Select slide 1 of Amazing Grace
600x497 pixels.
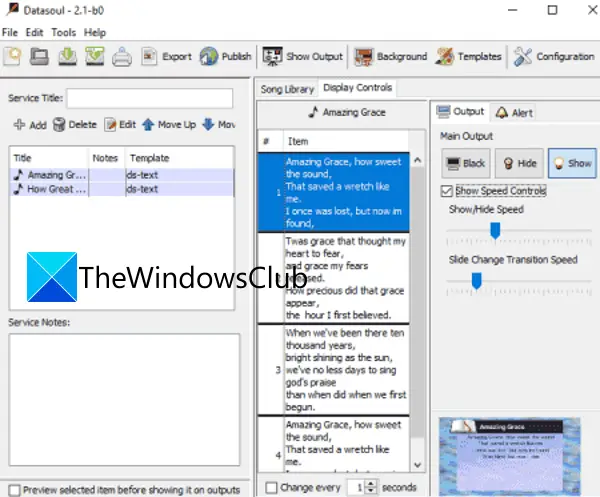tap(334, 192)
